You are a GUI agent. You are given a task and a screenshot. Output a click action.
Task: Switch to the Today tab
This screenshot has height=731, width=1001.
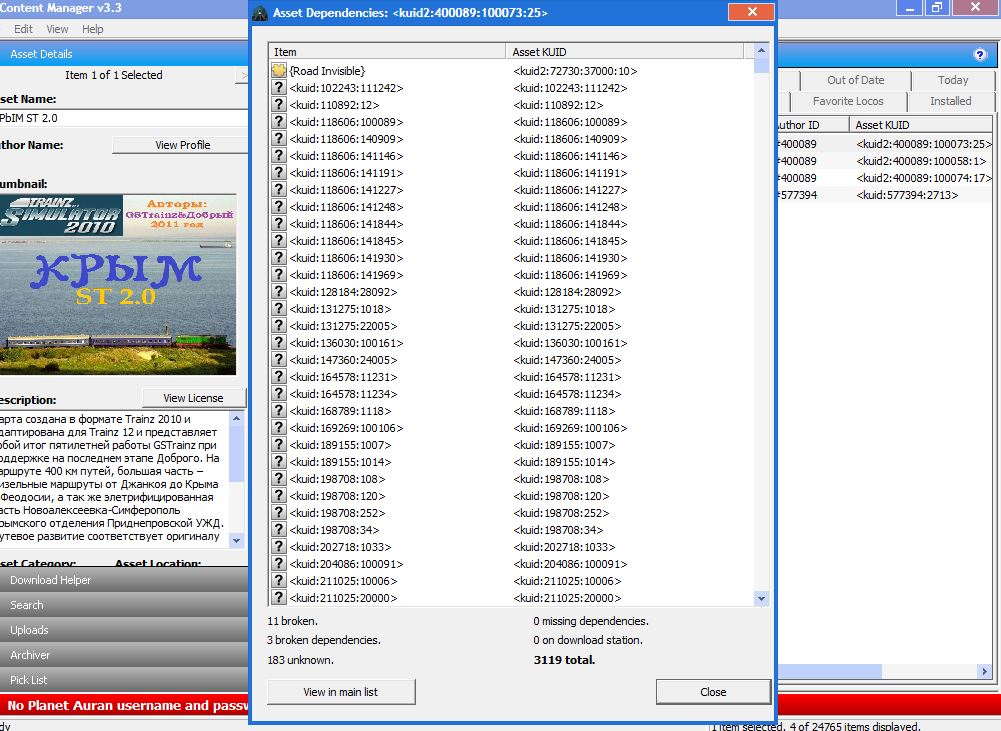[952, 80]
